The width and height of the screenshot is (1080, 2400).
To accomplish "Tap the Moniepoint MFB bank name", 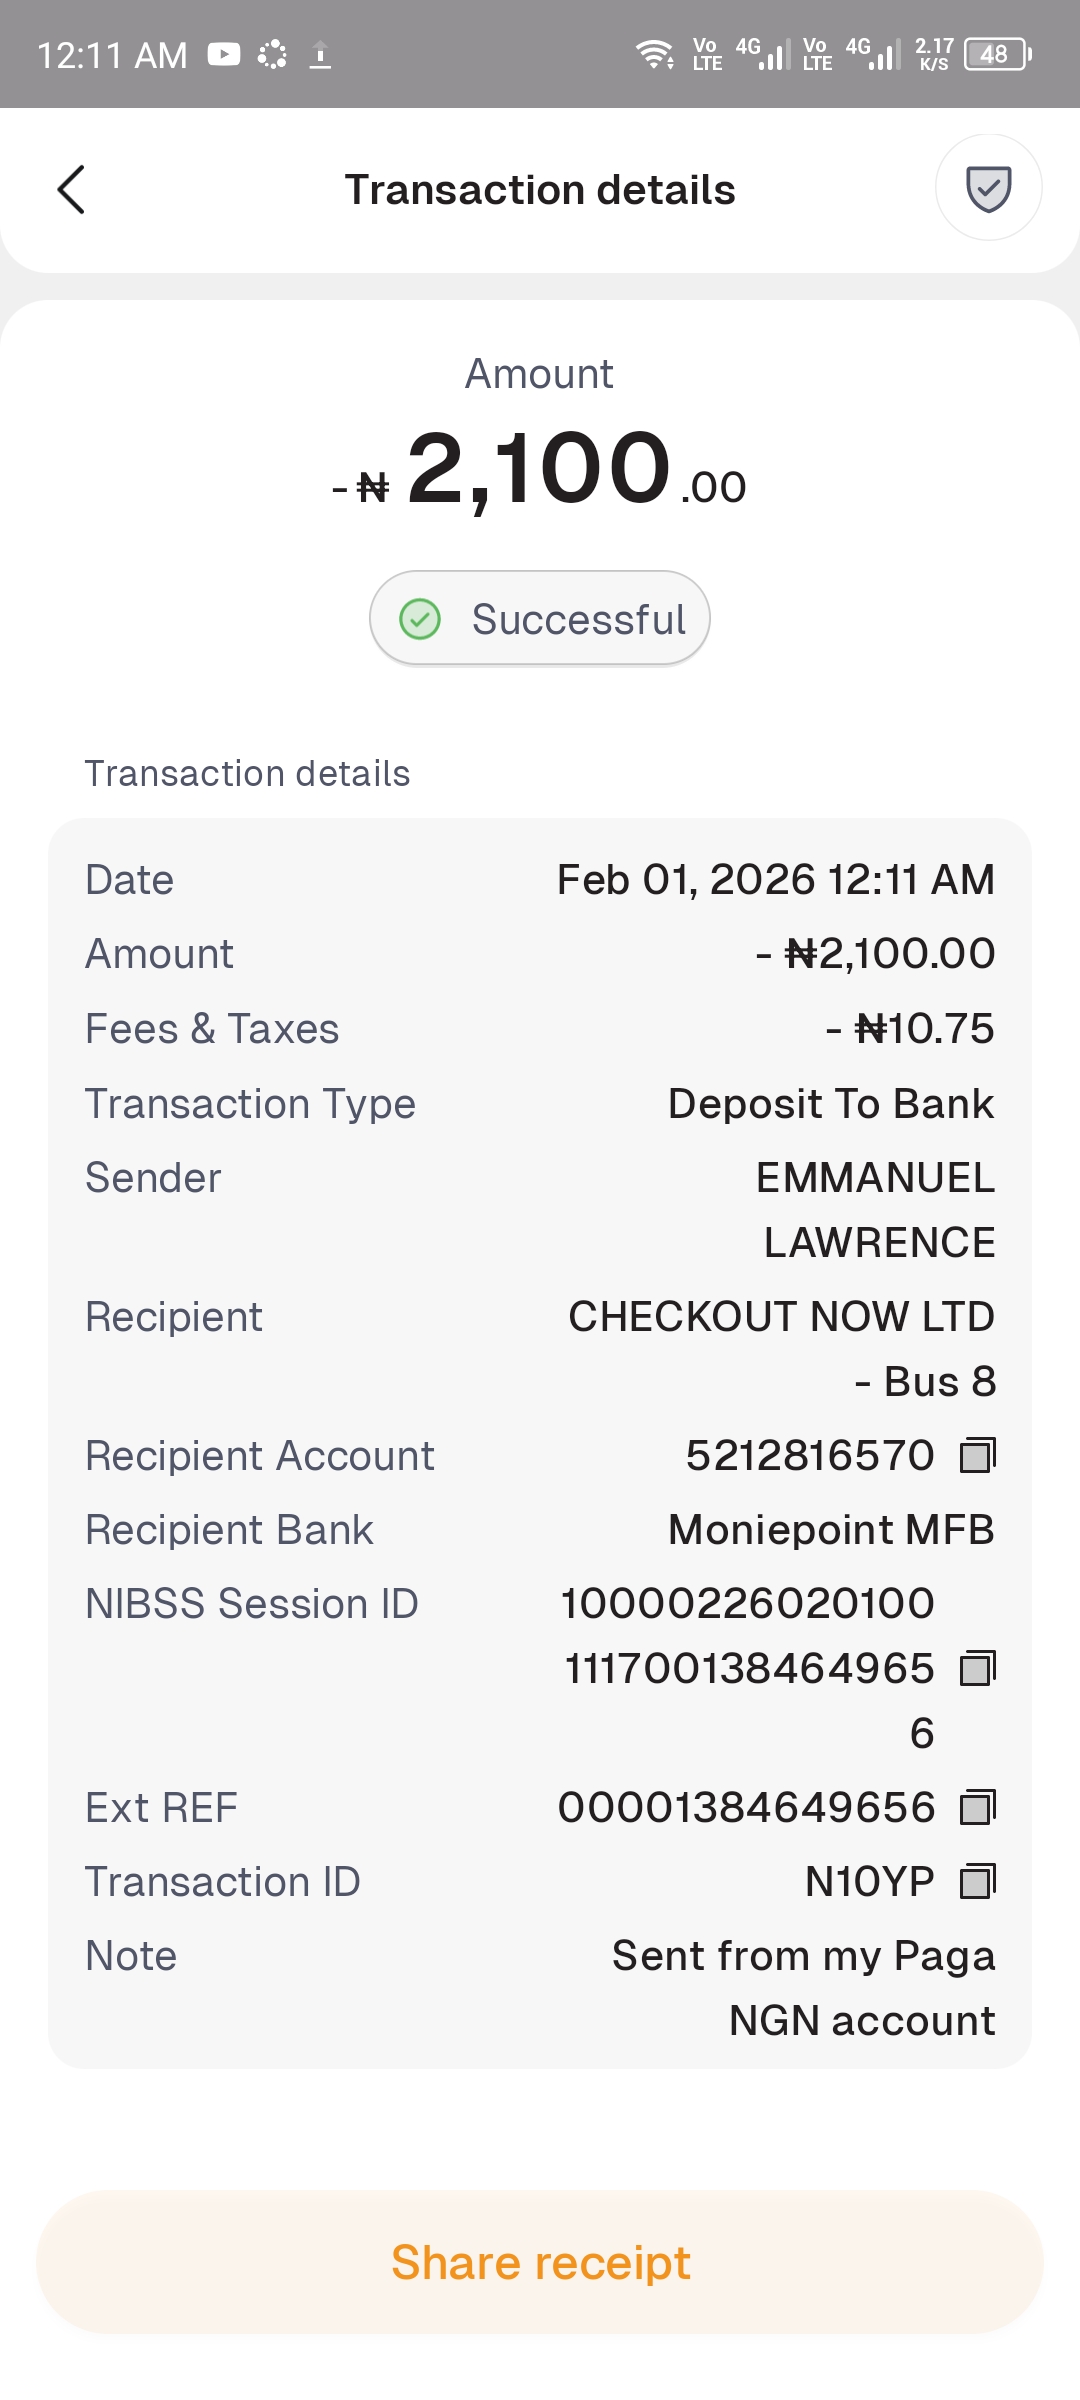I will [831, 1530].
